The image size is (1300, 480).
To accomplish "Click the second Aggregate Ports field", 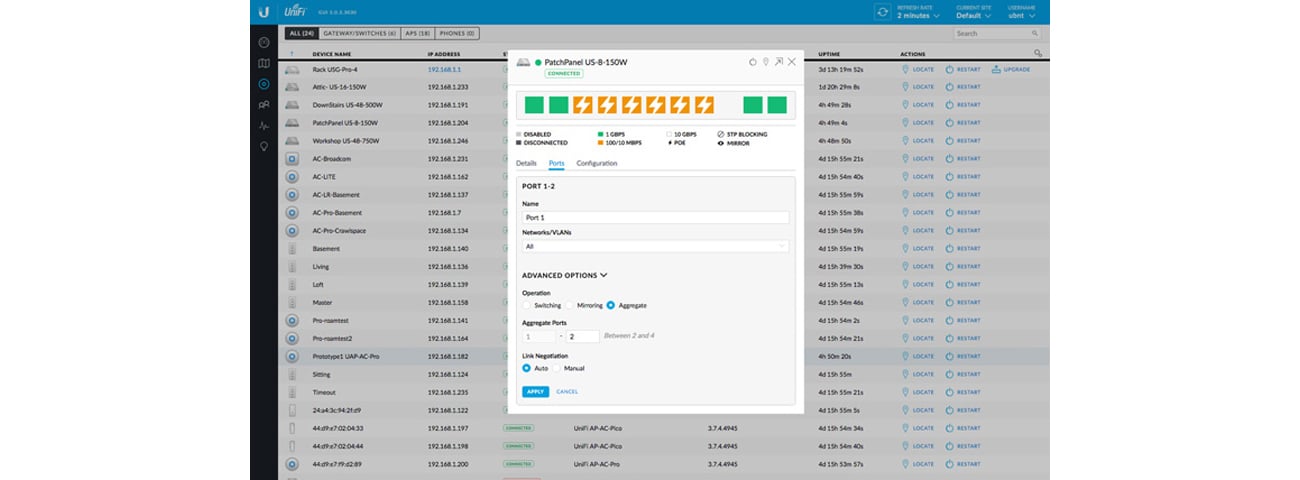I will pyautogui.click(x=584, y=337).
